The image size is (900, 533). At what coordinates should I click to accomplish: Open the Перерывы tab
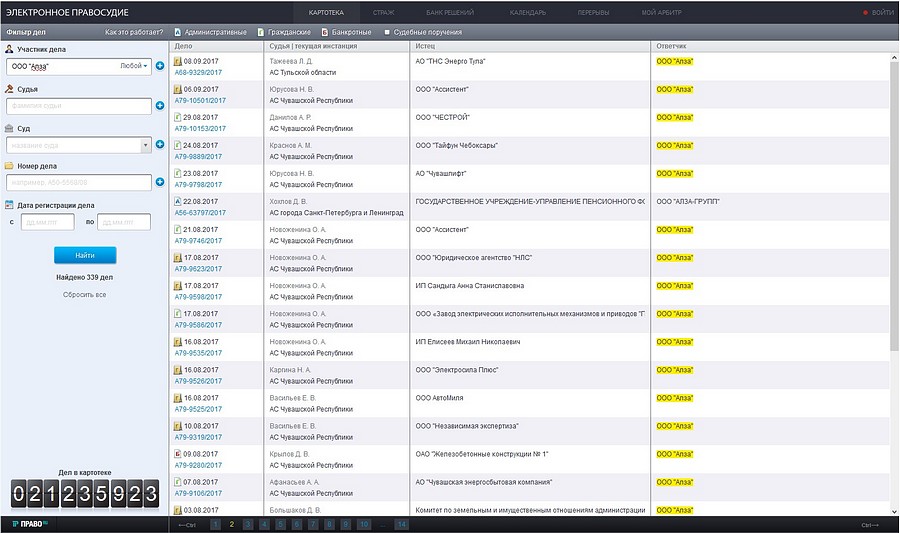[593, 12]
